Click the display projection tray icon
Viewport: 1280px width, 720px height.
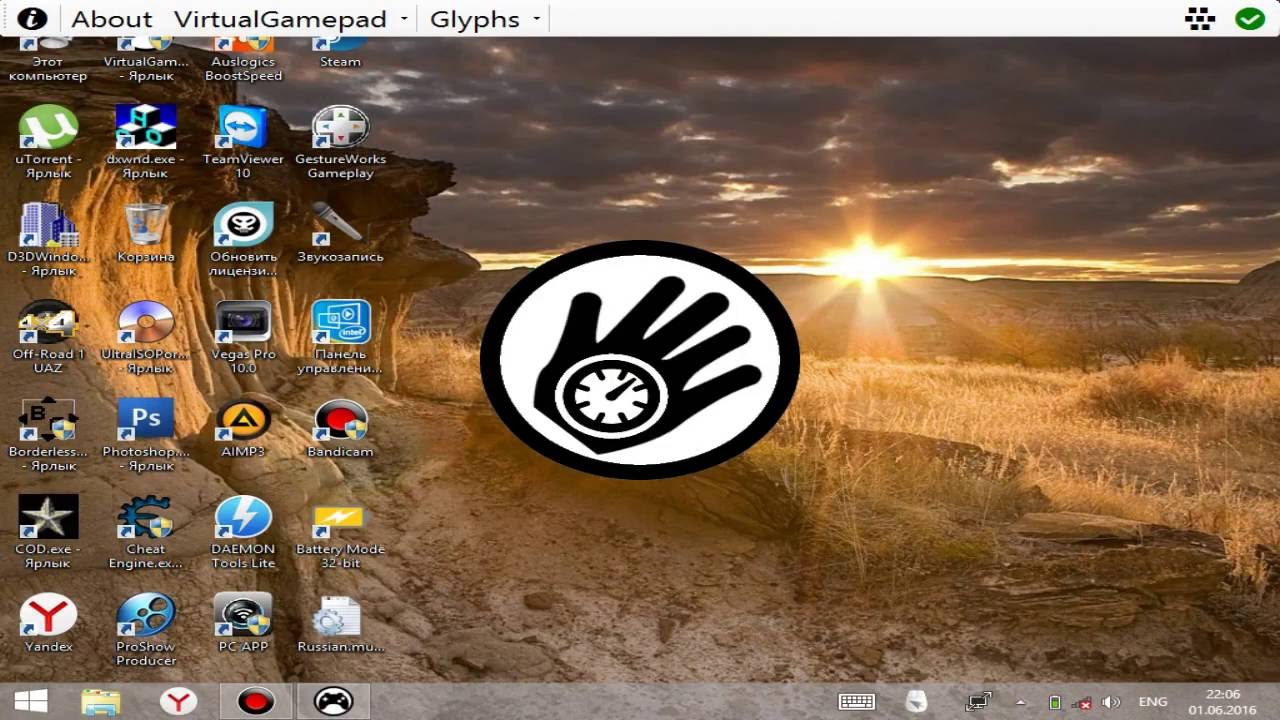point(979,702)
